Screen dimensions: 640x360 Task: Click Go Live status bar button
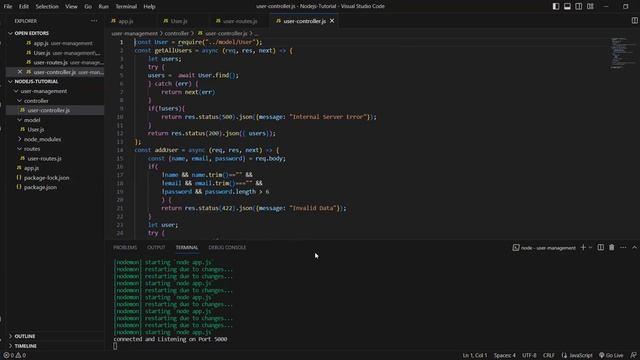[x=611, y=356]
